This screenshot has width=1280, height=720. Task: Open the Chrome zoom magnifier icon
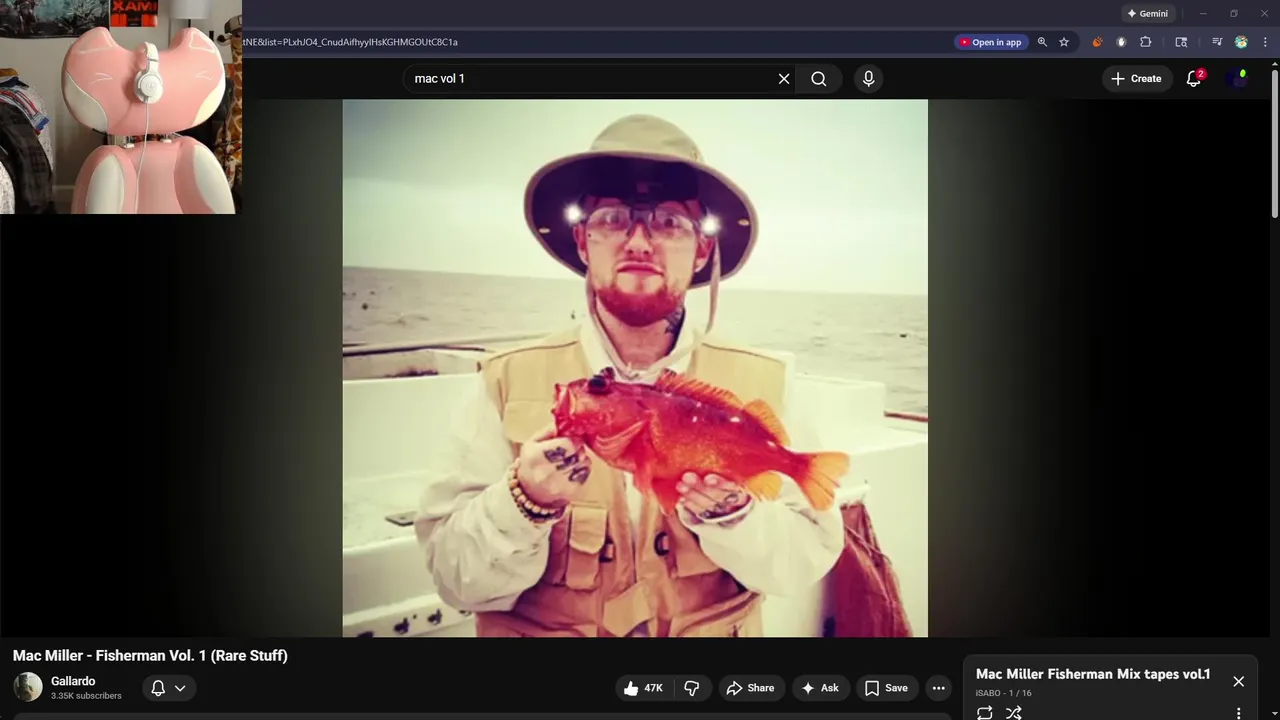pyautogui.click(x=1042, y=42)
